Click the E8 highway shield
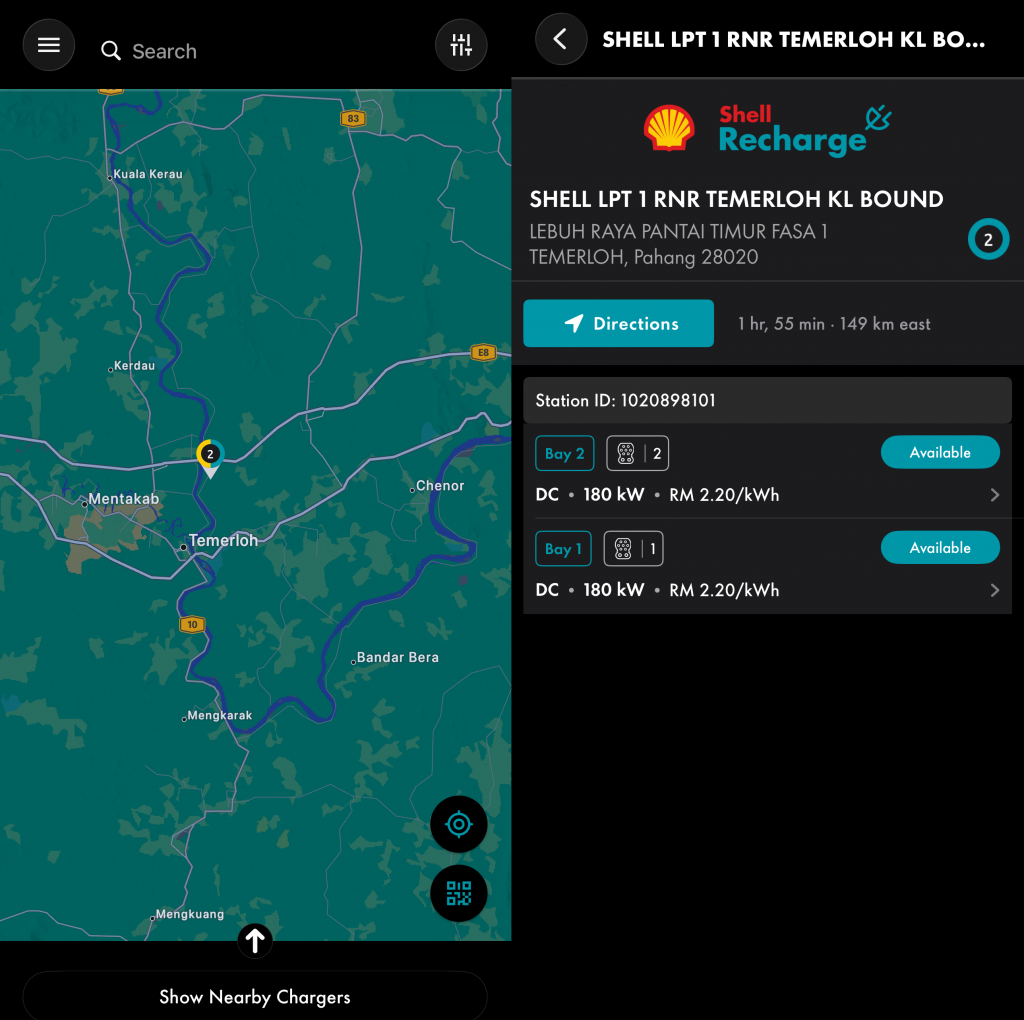 483,353
